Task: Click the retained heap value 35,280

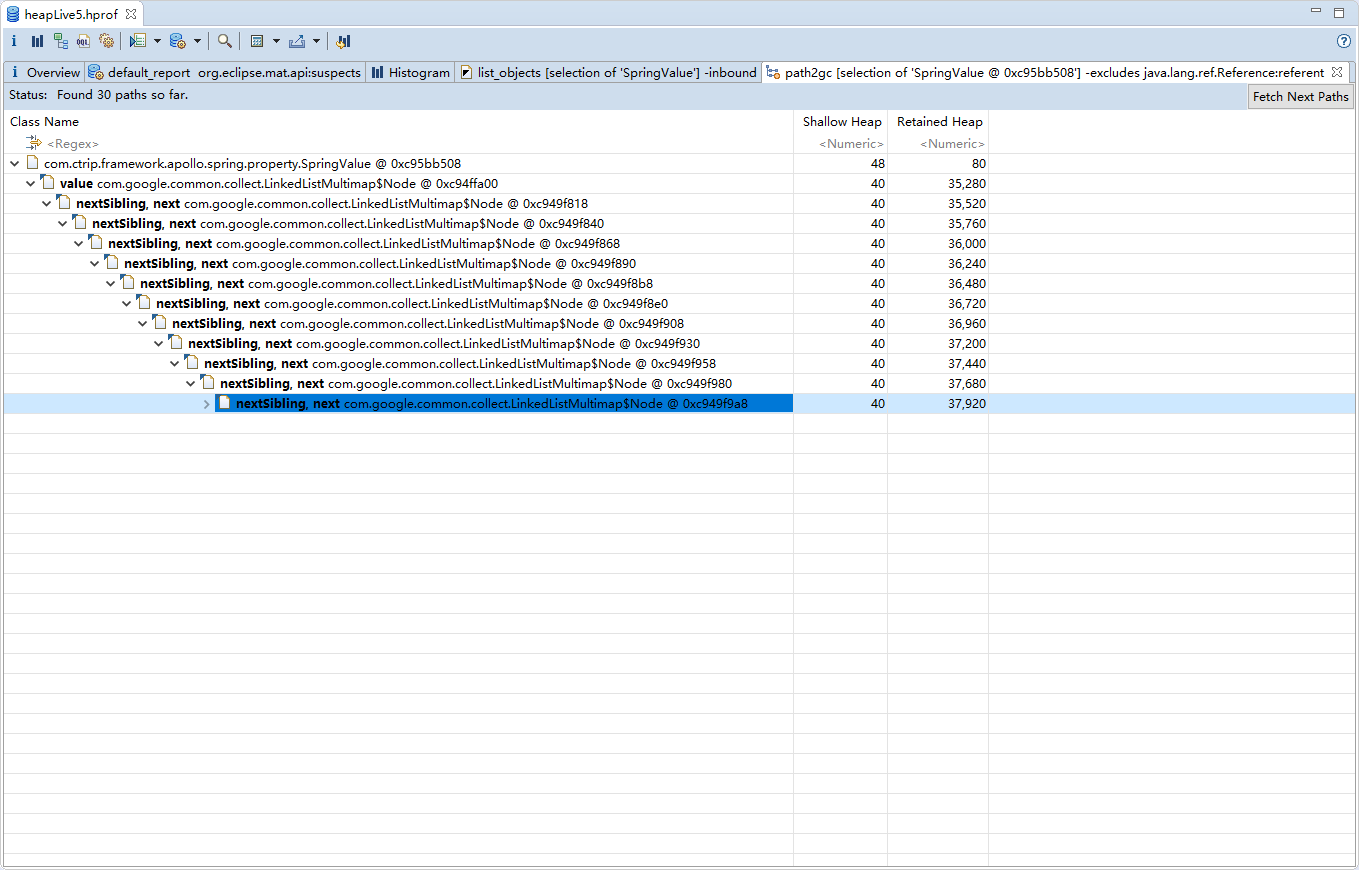Action: (967, 183)
